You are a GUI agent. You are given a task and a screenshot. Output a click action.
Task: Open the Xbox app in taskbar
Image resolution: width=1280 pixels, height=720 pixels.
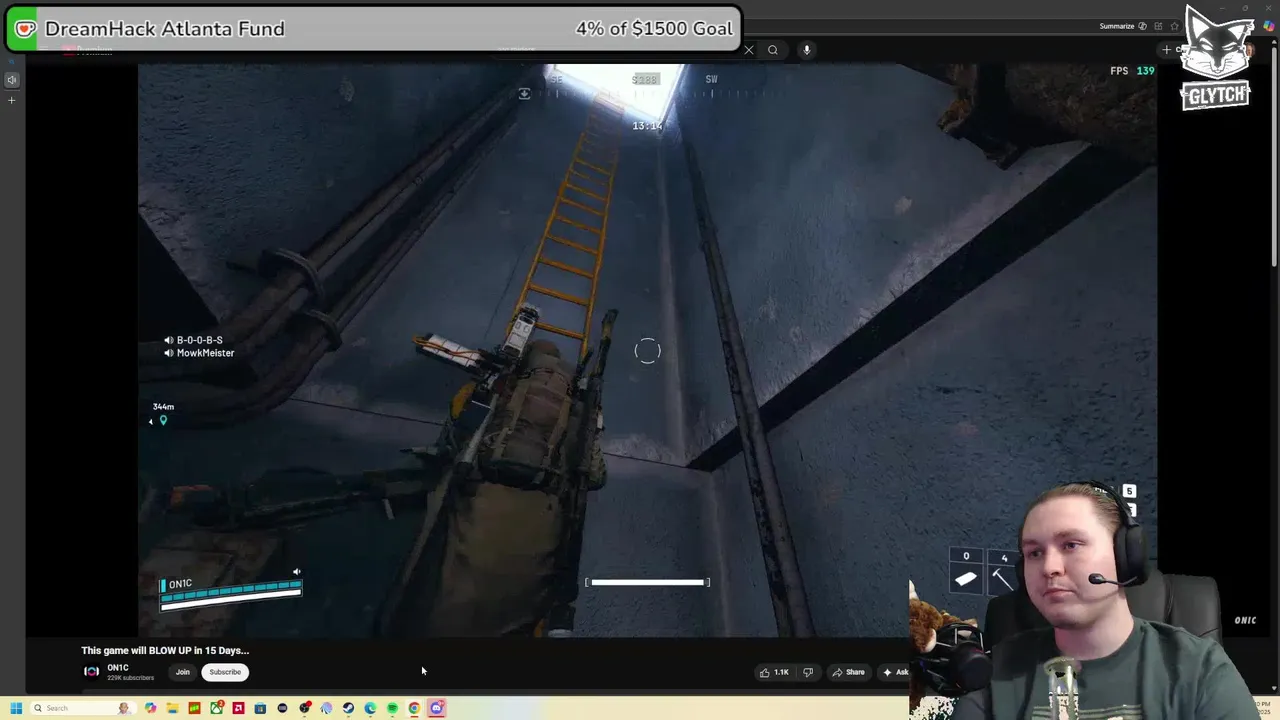[x=216, y=708]
